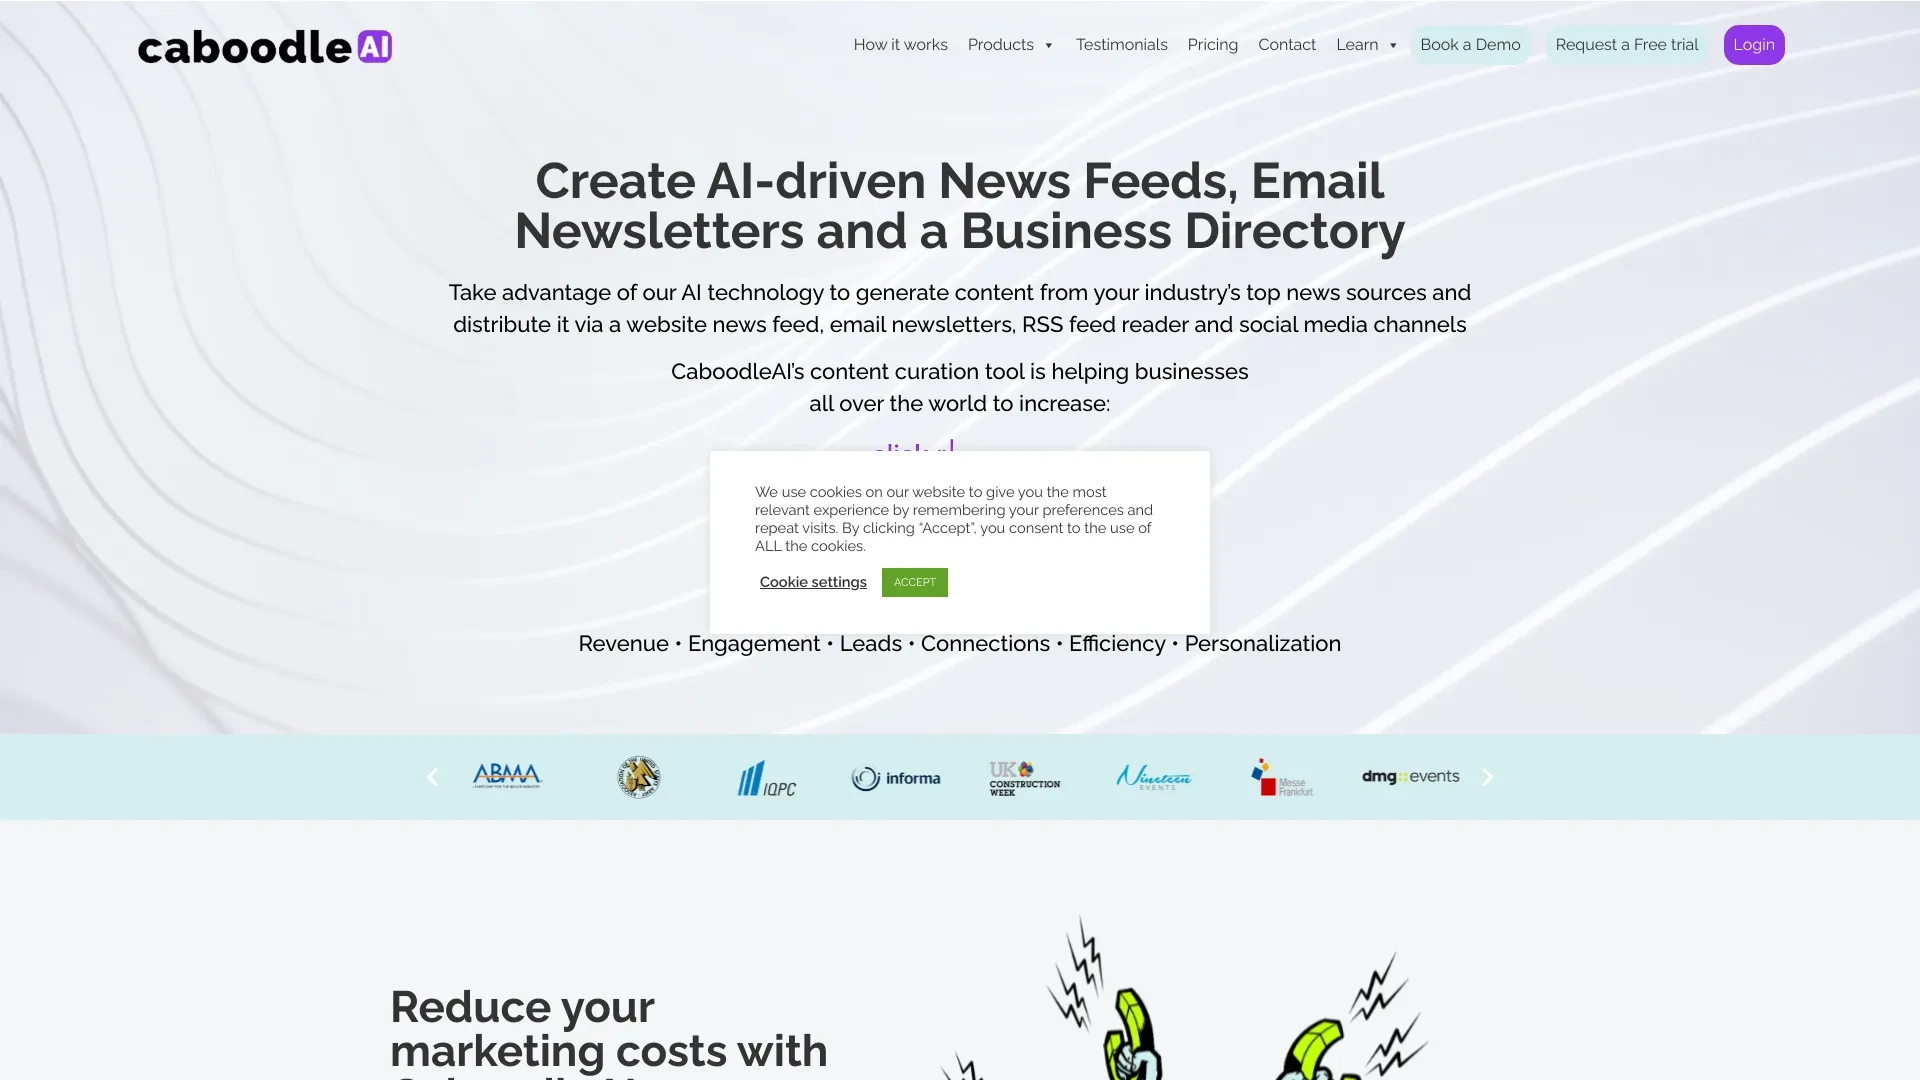
Task: Click the ABMA logo in client carousel
Action: 506,775
